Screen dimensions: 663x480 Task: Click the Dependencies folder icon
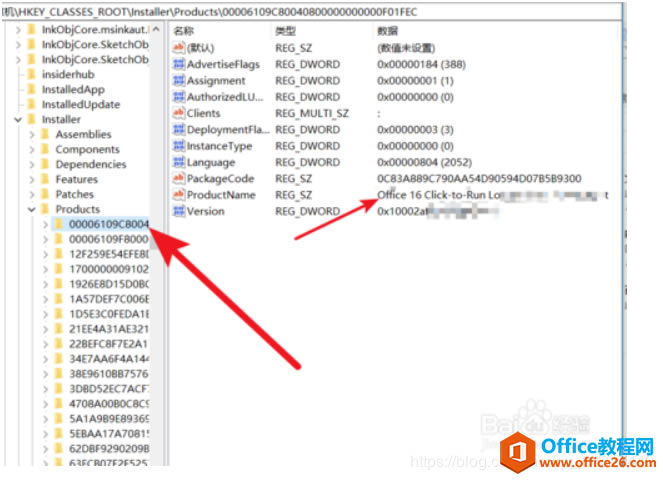[x=45, y=164]
